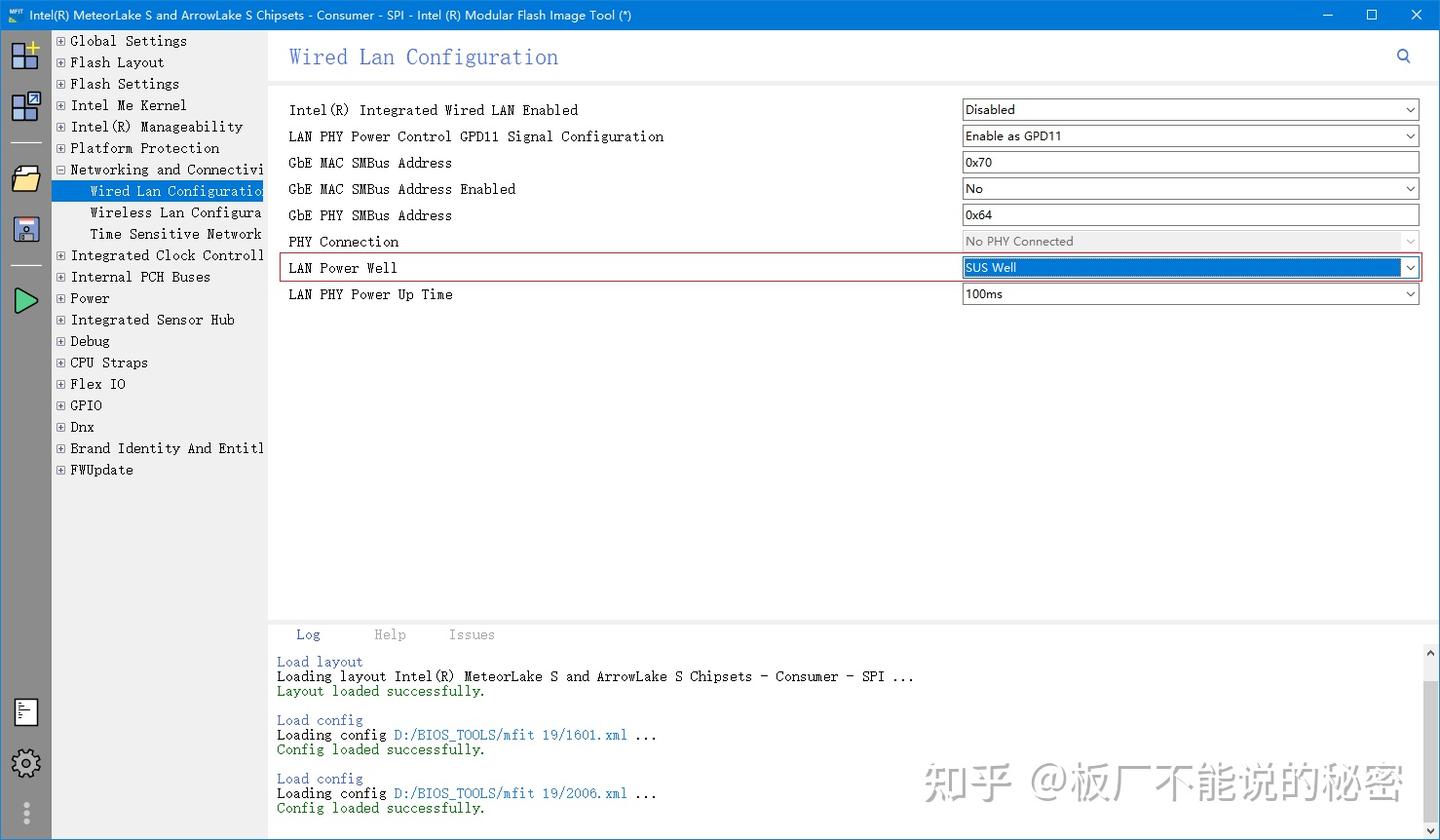
Task: Expand Flex IO tree node
Action: [x=61, y=384]
